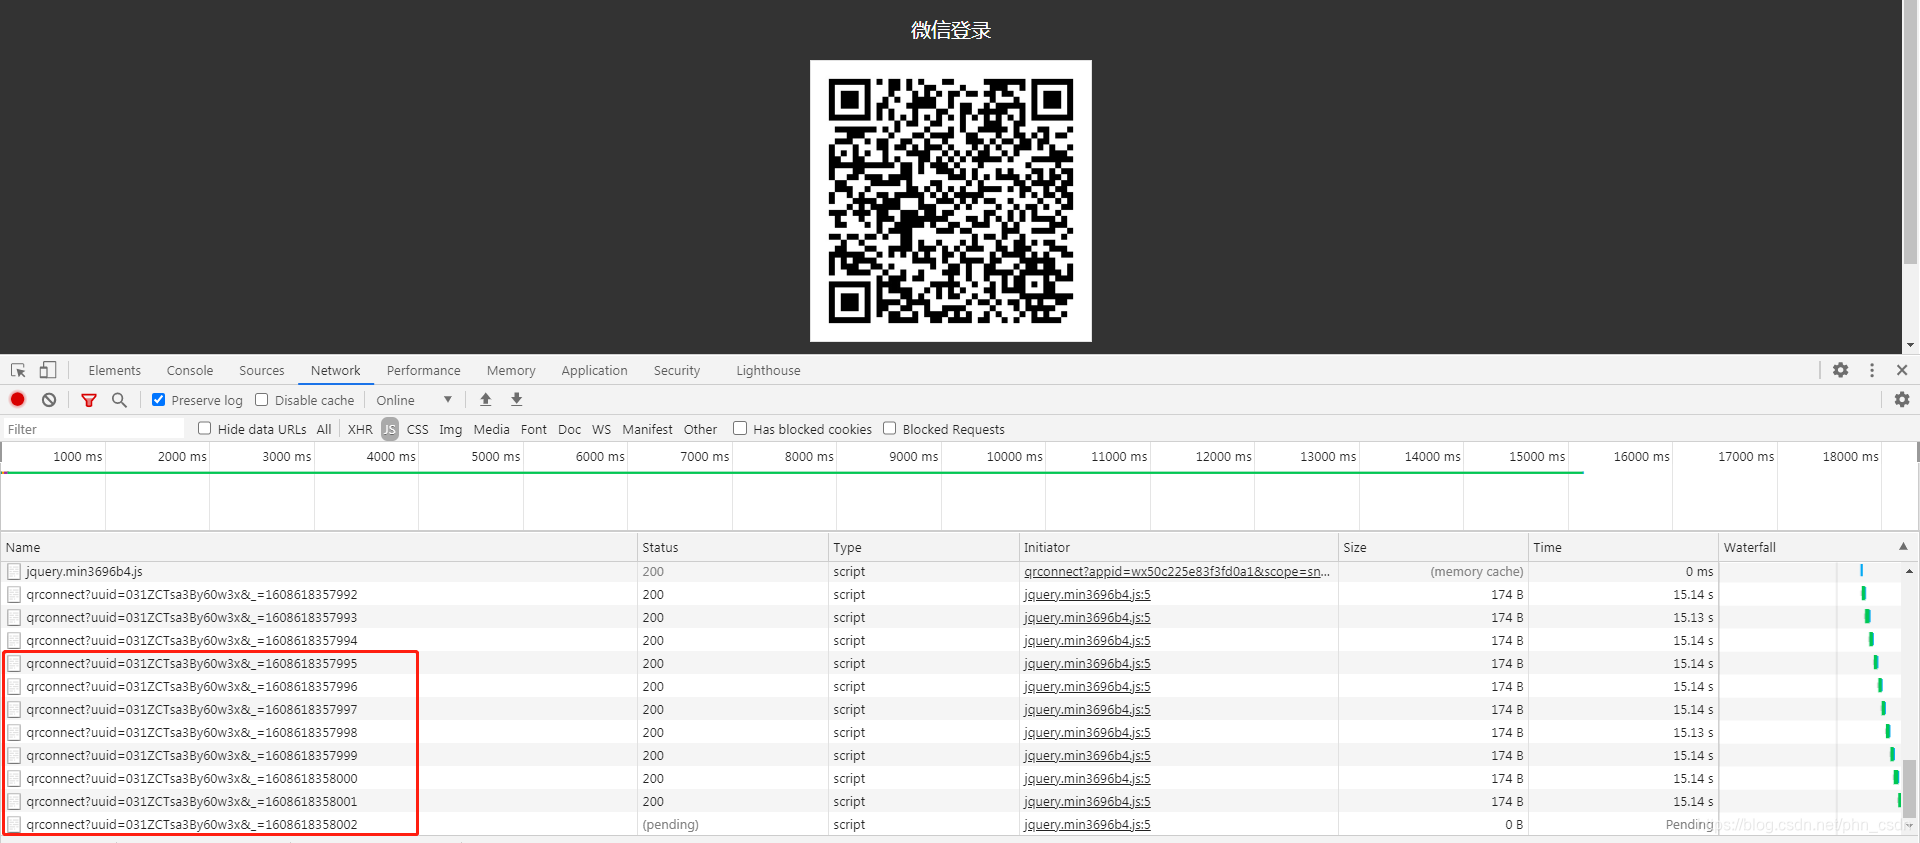Click the page vertical scrollbar thumb

[x=1911, y=132]
